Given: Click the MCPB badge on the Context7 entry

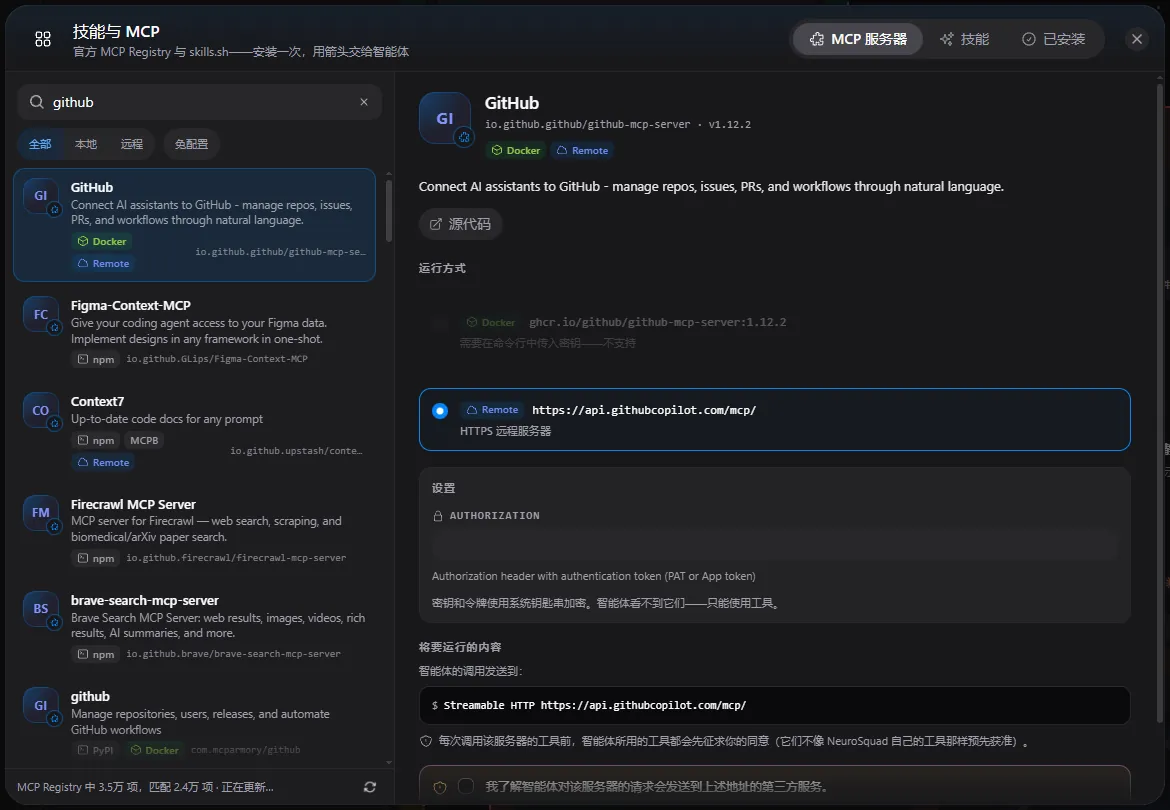Looking at the screenshot, I should pos(144,440).
